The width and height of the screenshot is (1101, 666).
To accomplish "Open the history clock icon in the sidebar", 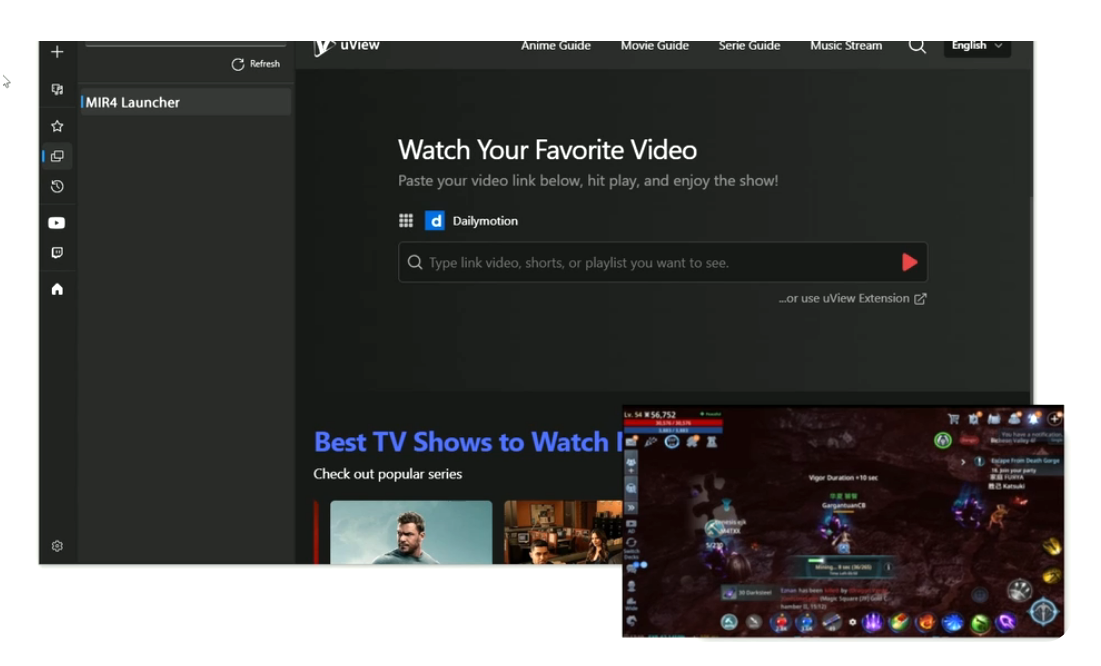I will pyautogui.click(x=57, y=182).
